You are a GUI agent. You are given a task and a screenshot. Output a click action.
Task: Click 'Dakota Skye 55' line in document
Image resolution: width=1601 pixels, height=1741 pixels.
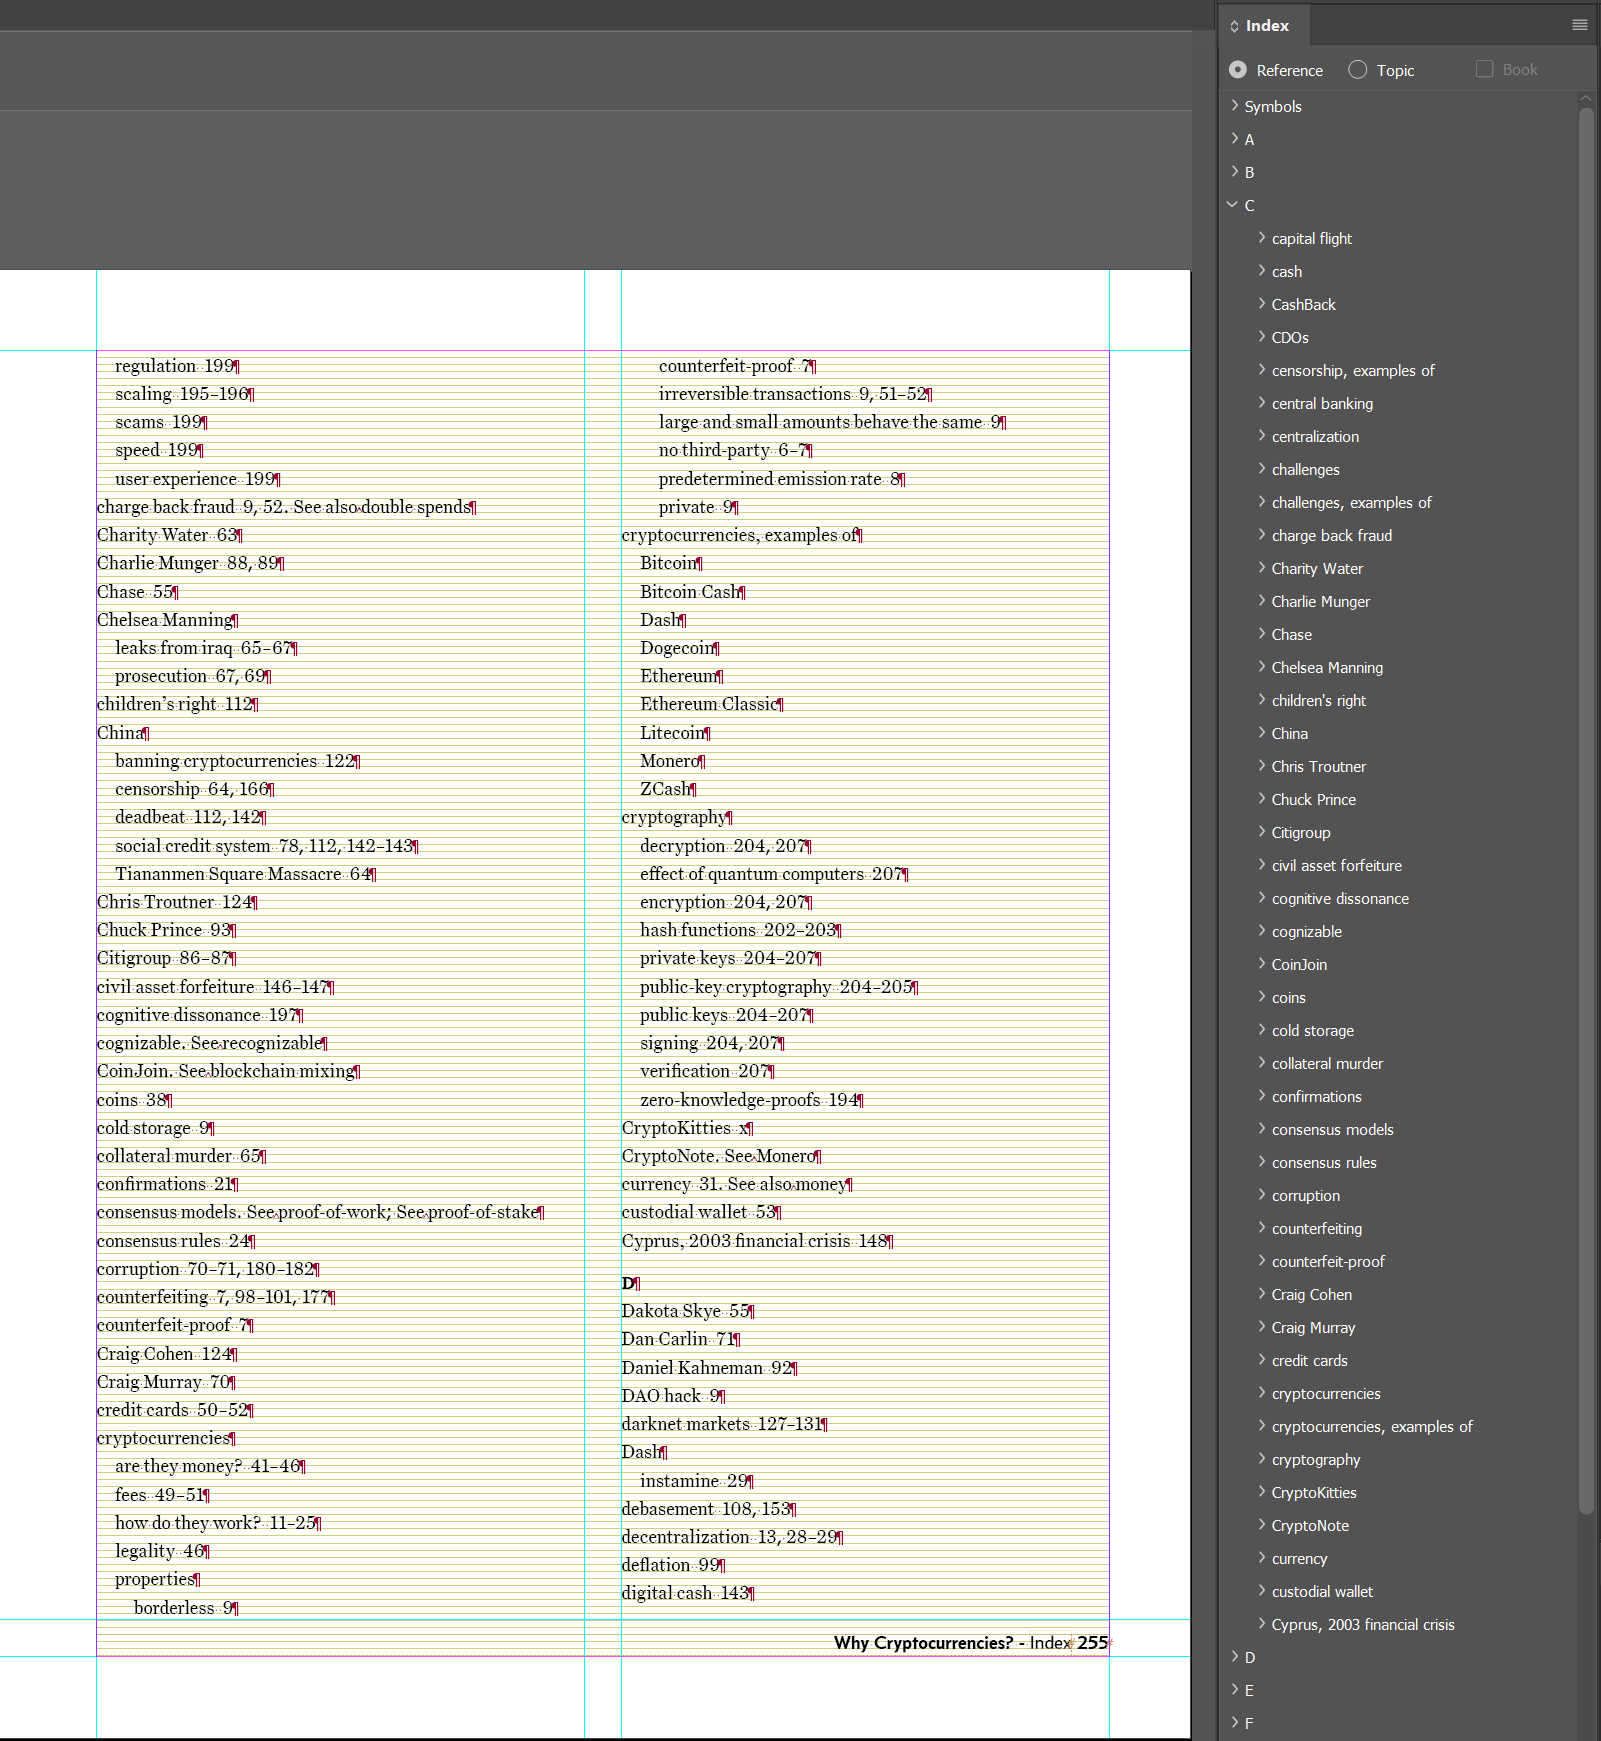click(x=686, y=1311)
